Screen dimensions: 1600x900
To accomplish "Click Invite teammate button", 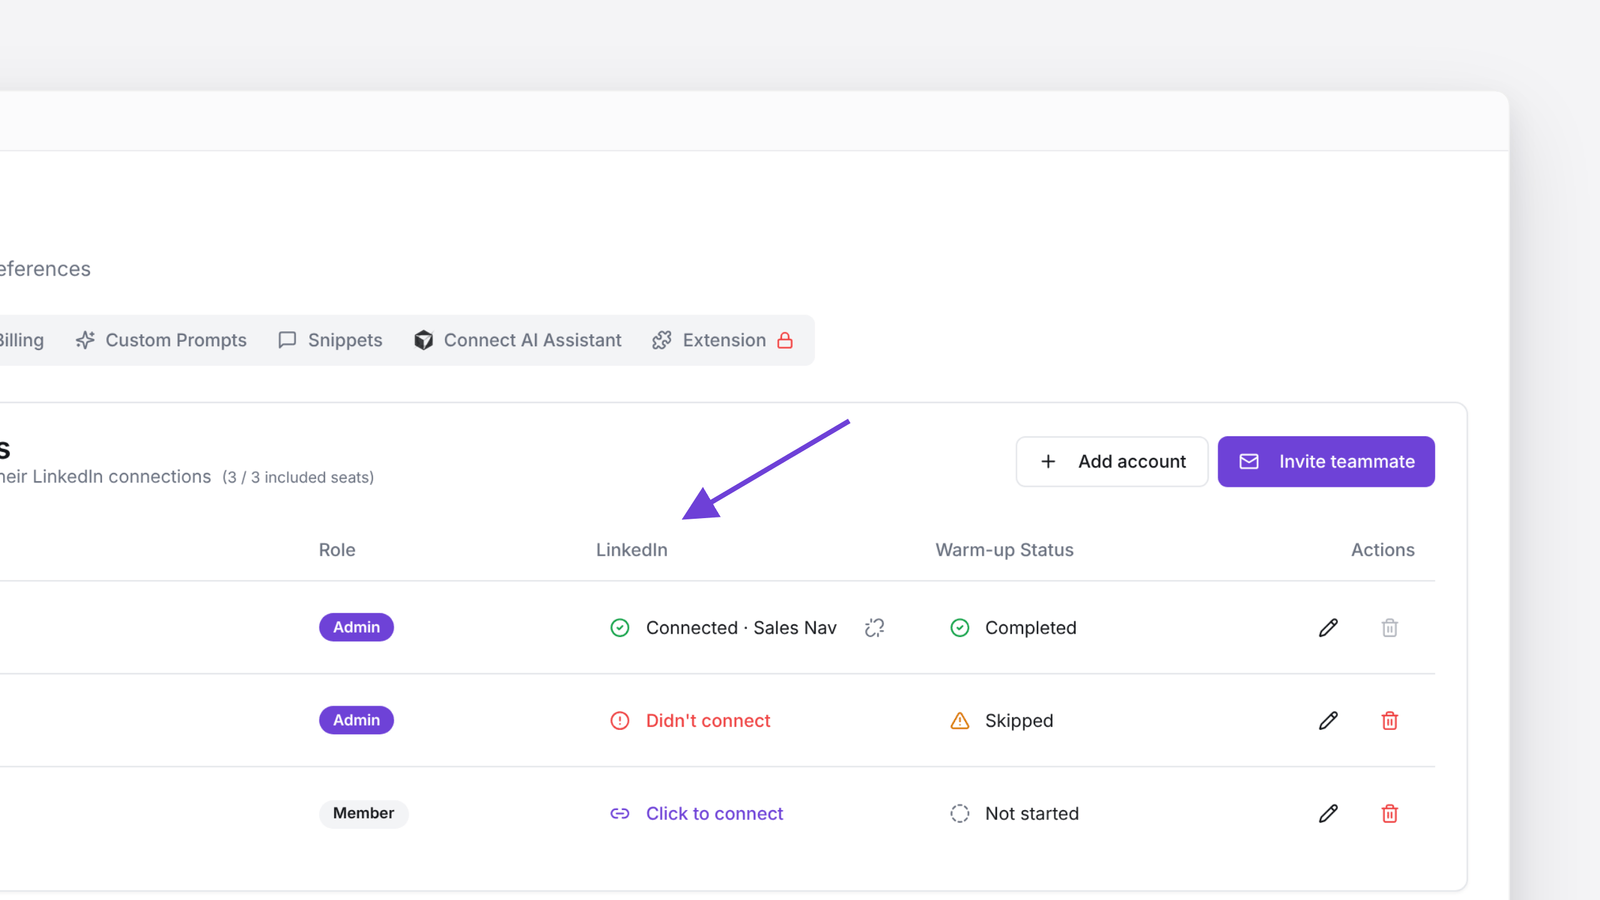I will pyautogui.click(x=1326, y=462).
